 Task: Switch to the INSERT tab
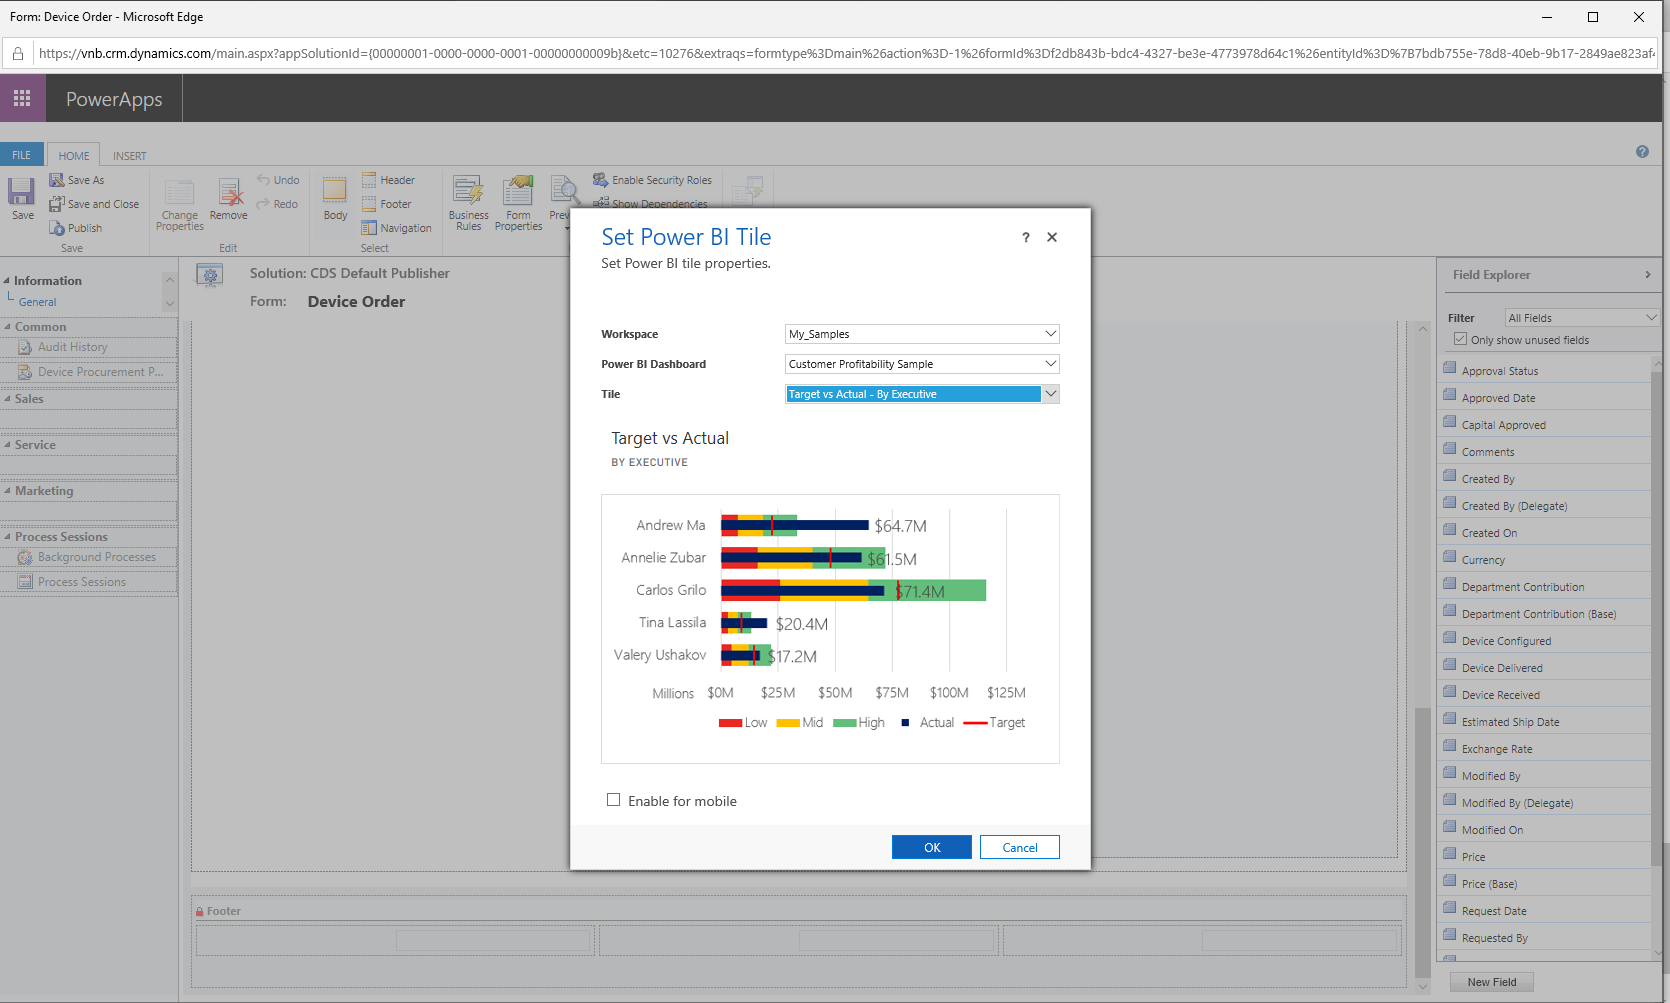(129, 156)
